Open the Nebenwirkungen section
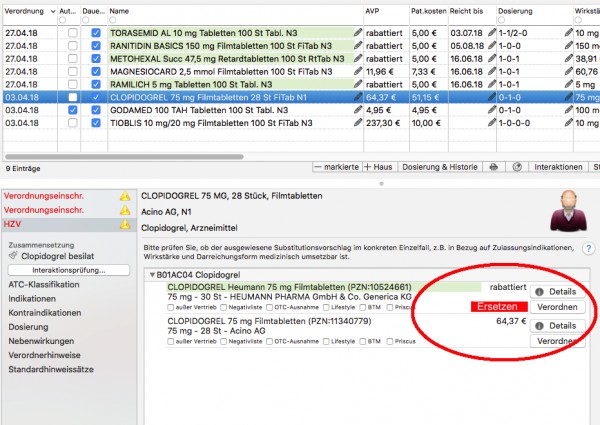Viewport: 600px width, 425px height. coord(41,341)
